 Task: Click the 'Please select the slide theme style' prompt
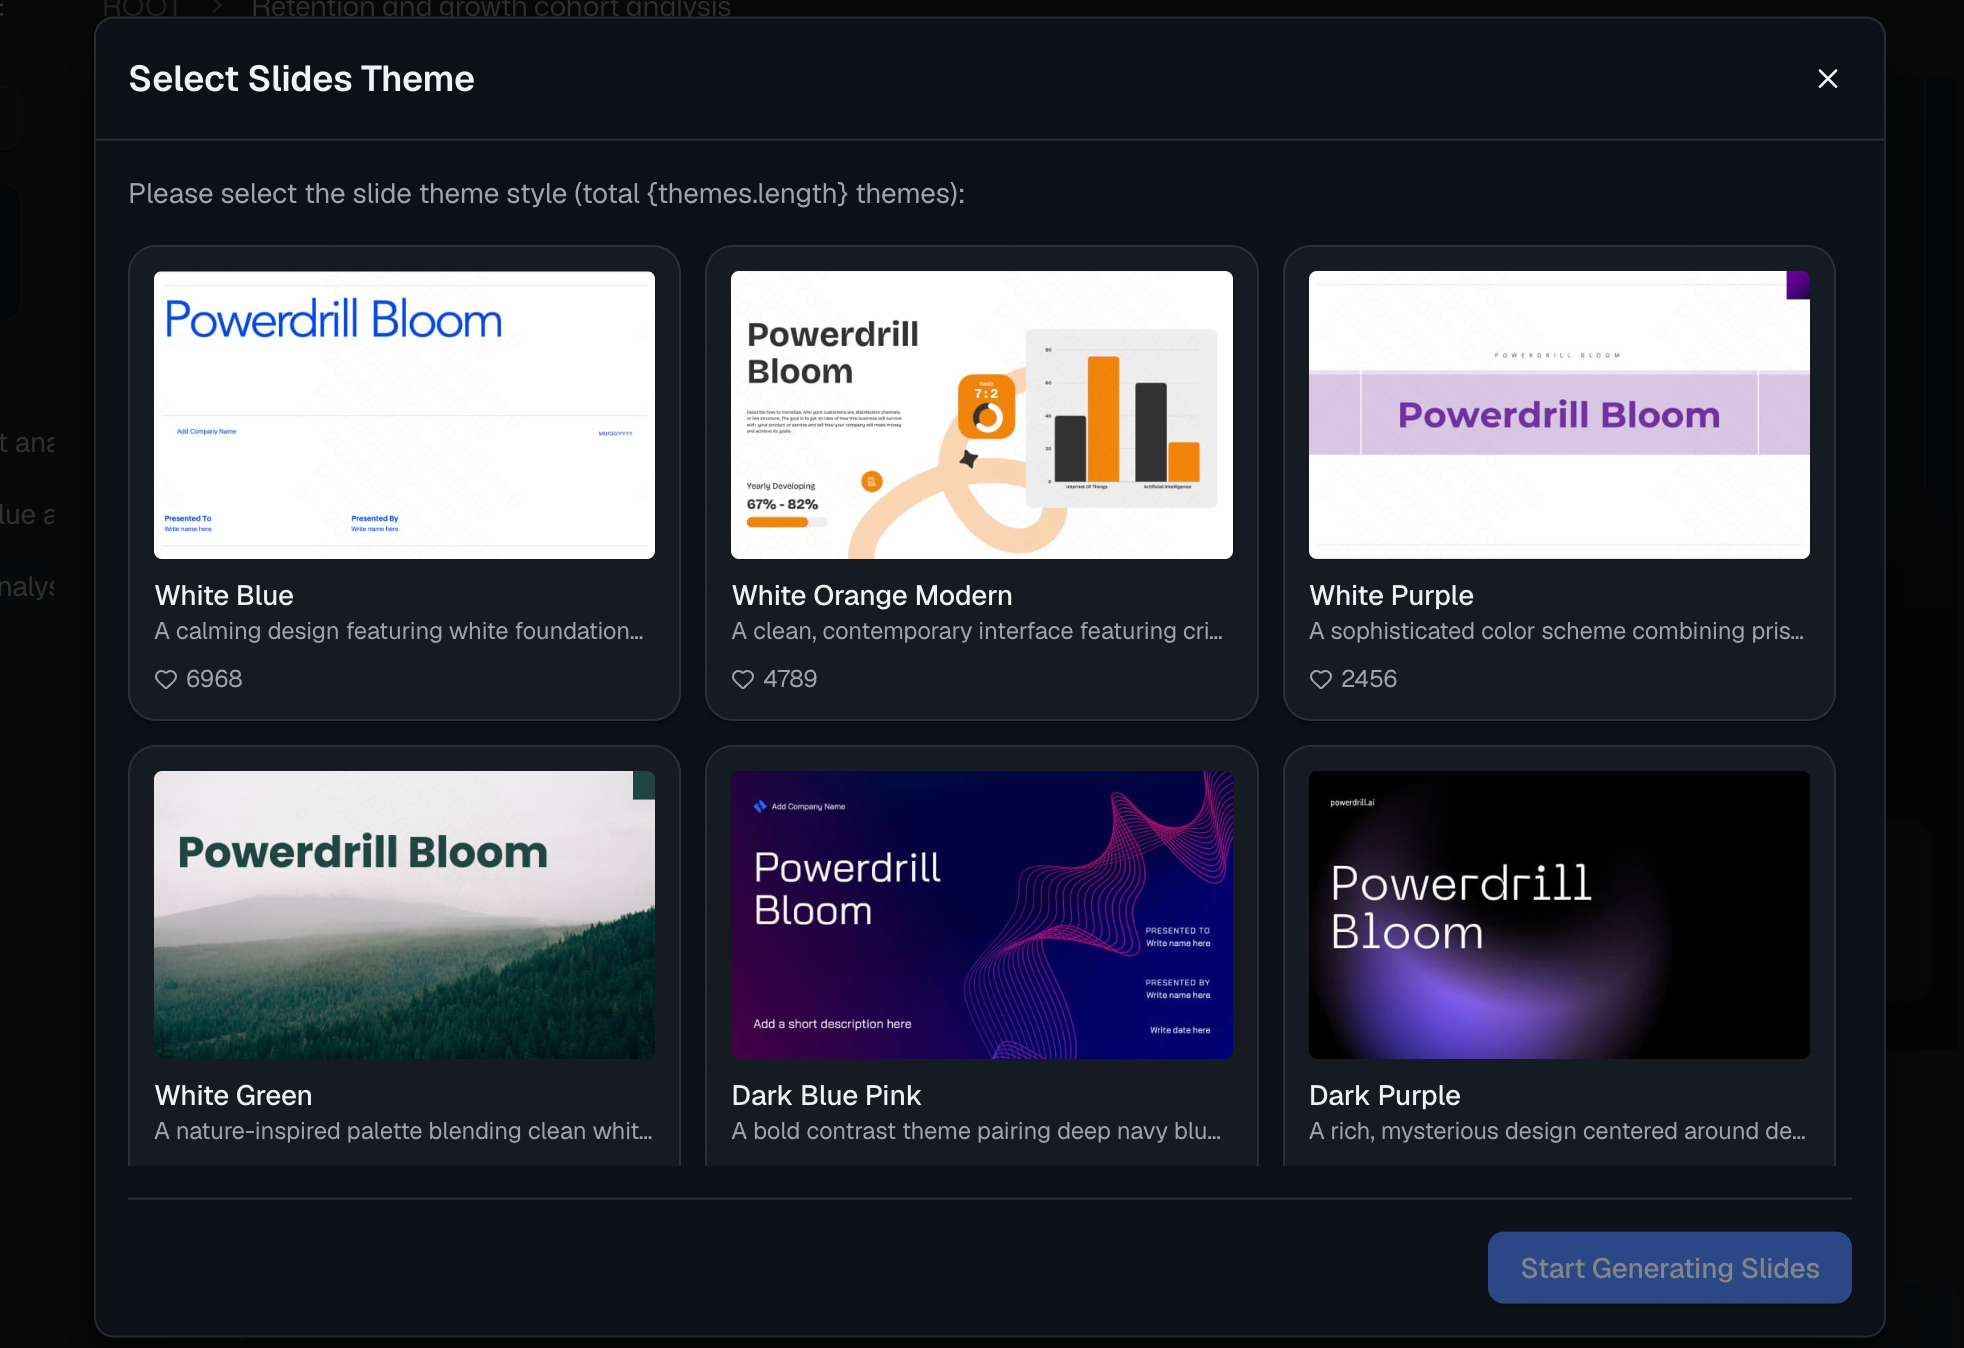click(x=546, y=193)
